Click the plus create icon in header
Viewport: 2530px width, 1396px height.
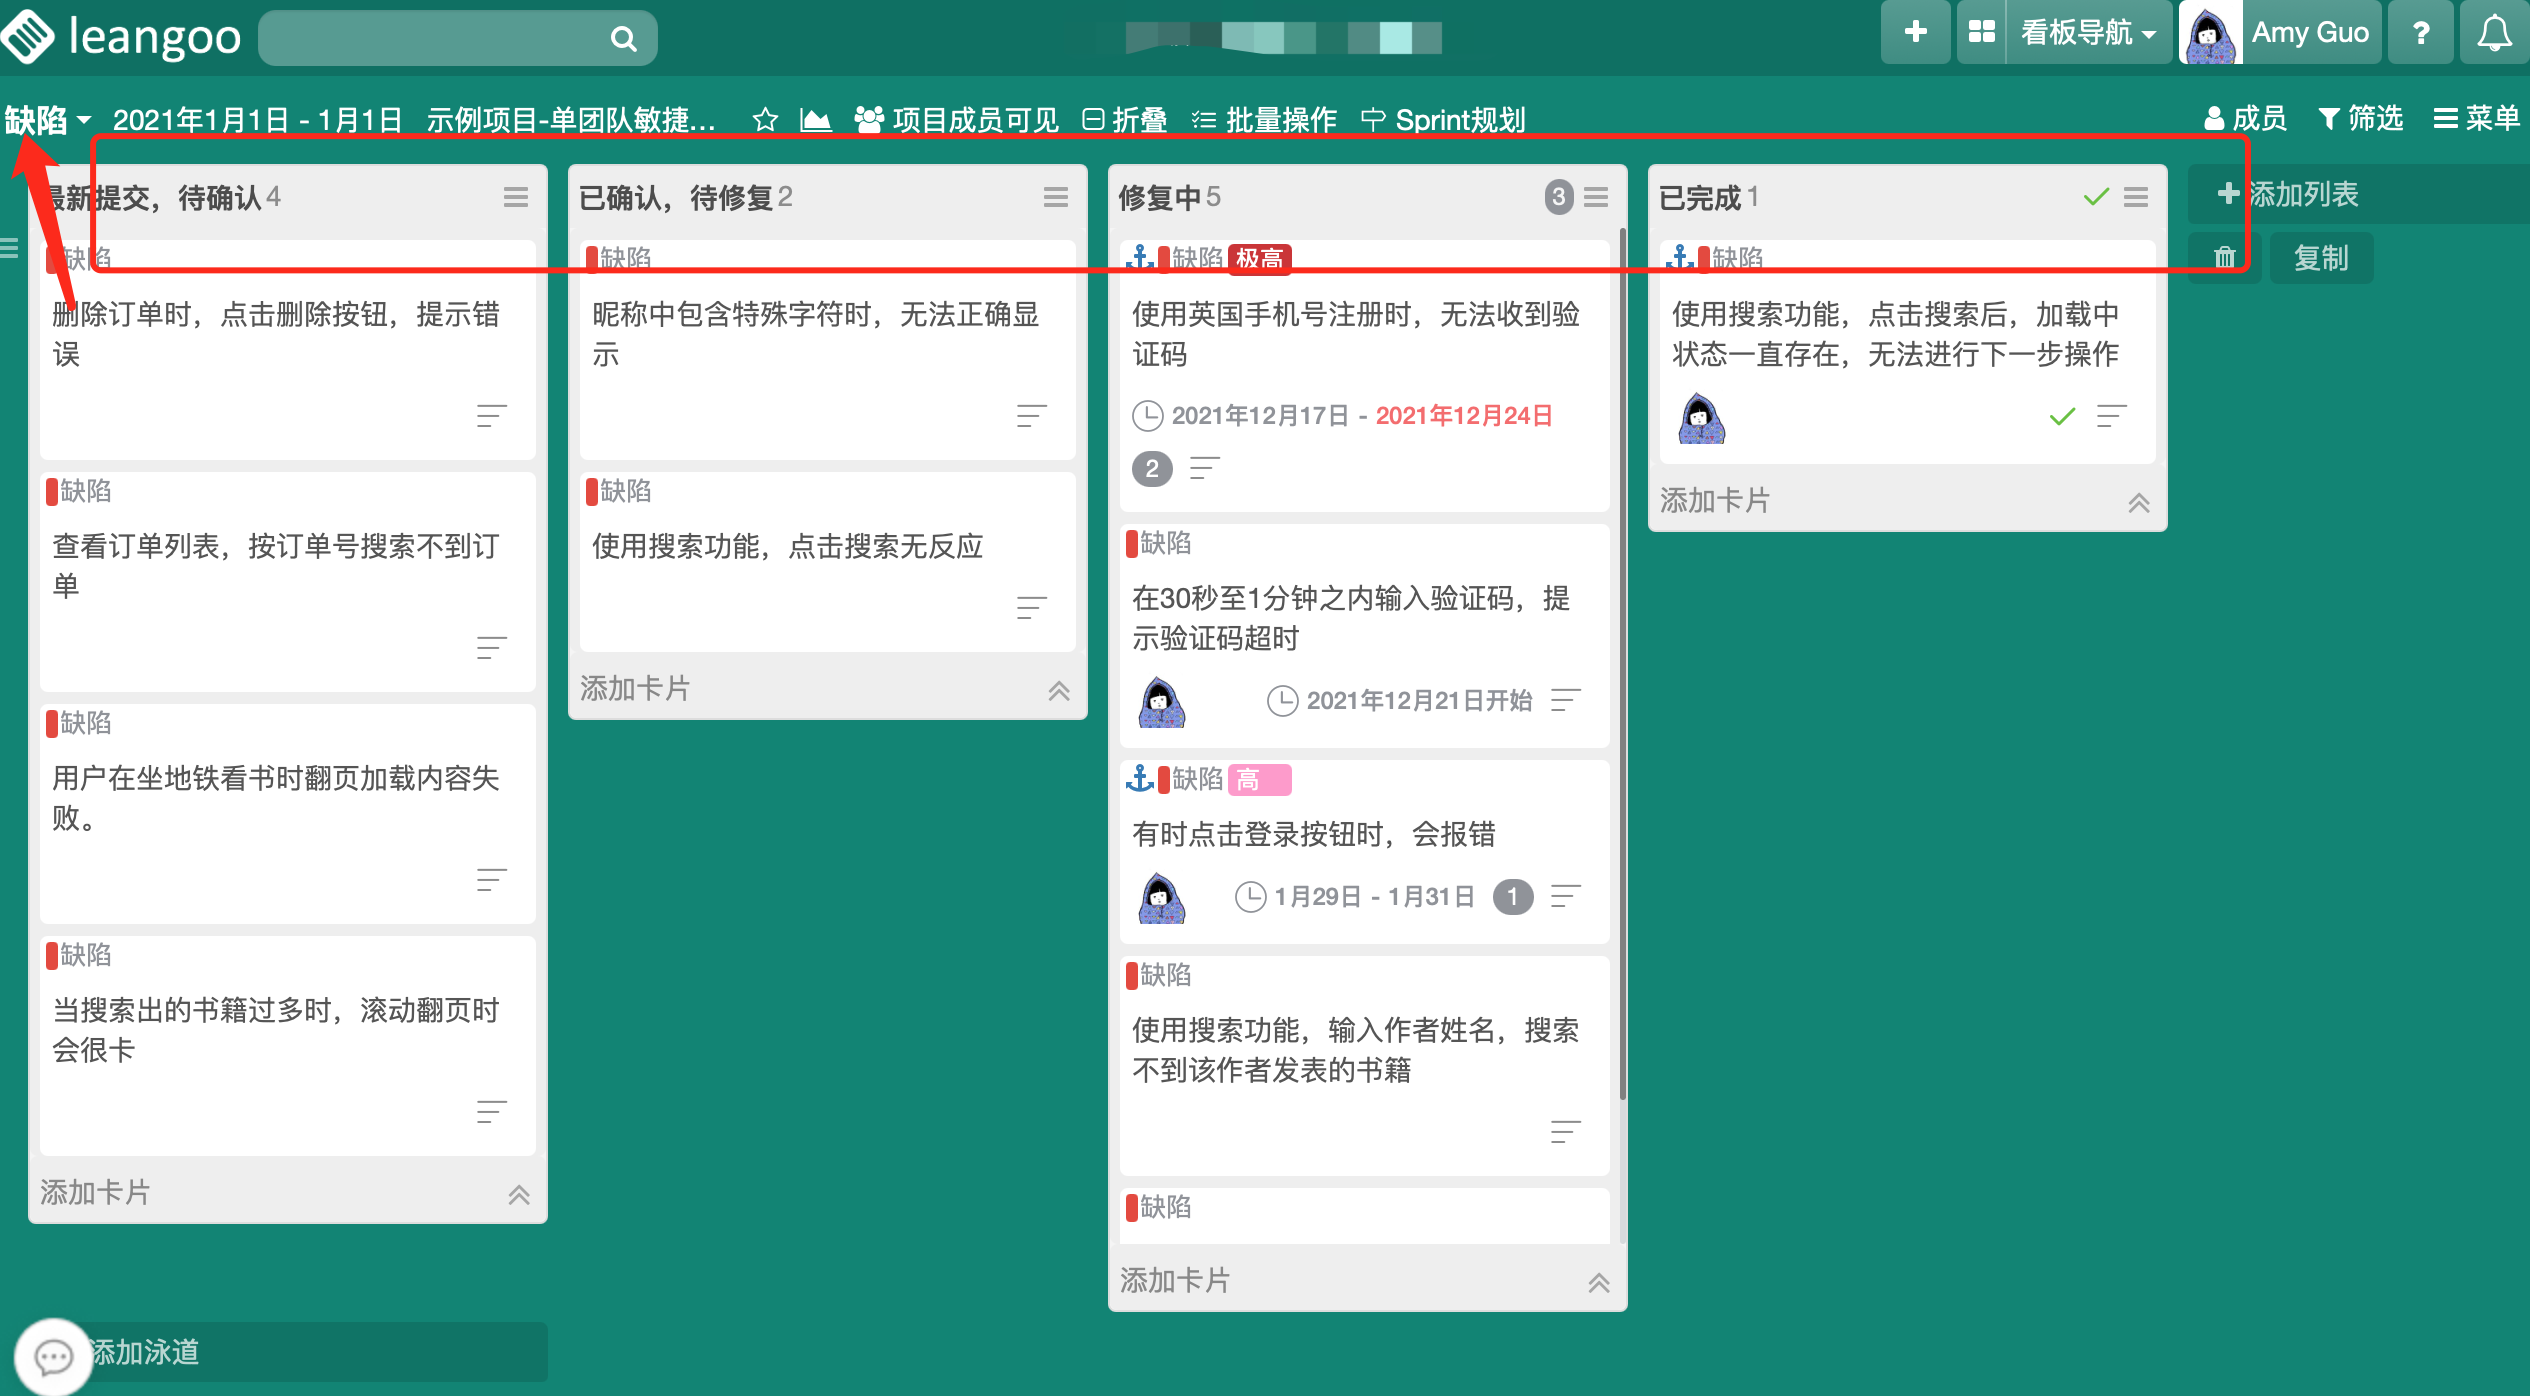point(1915,33)
